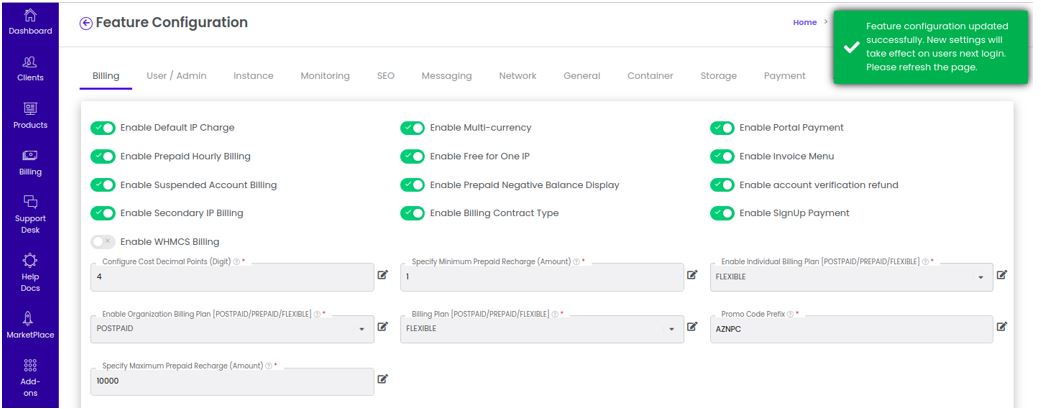Open Enable Individual Billing Plan dropdown
Viewport: 1041px width, 409px height.
pyautogui.click(x=852, y=277)
